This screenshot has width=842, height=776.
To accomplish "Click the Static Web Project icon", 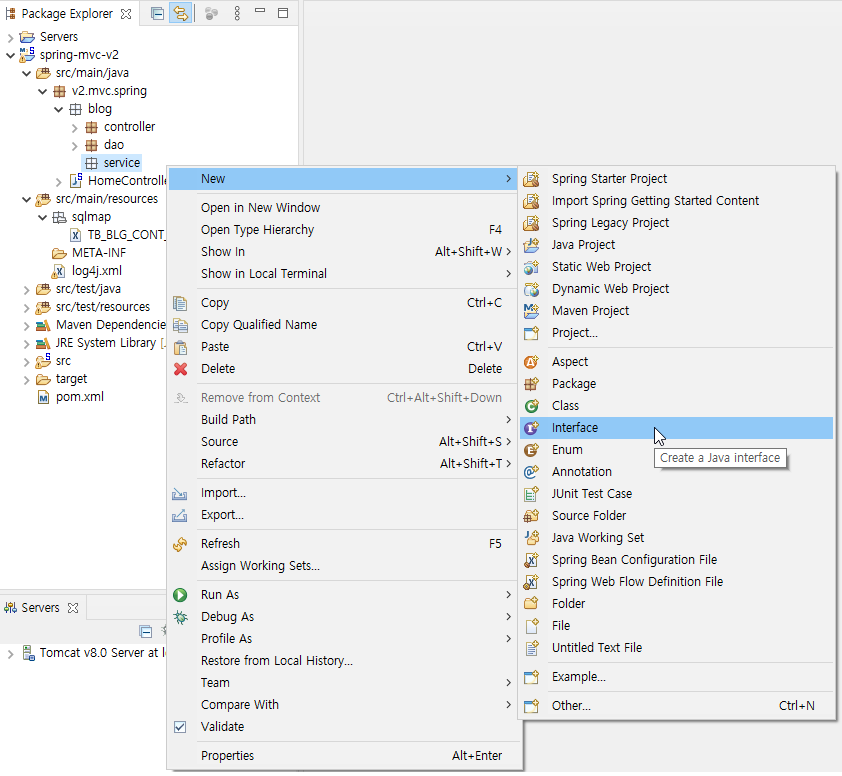I will (x=531, y=267).
